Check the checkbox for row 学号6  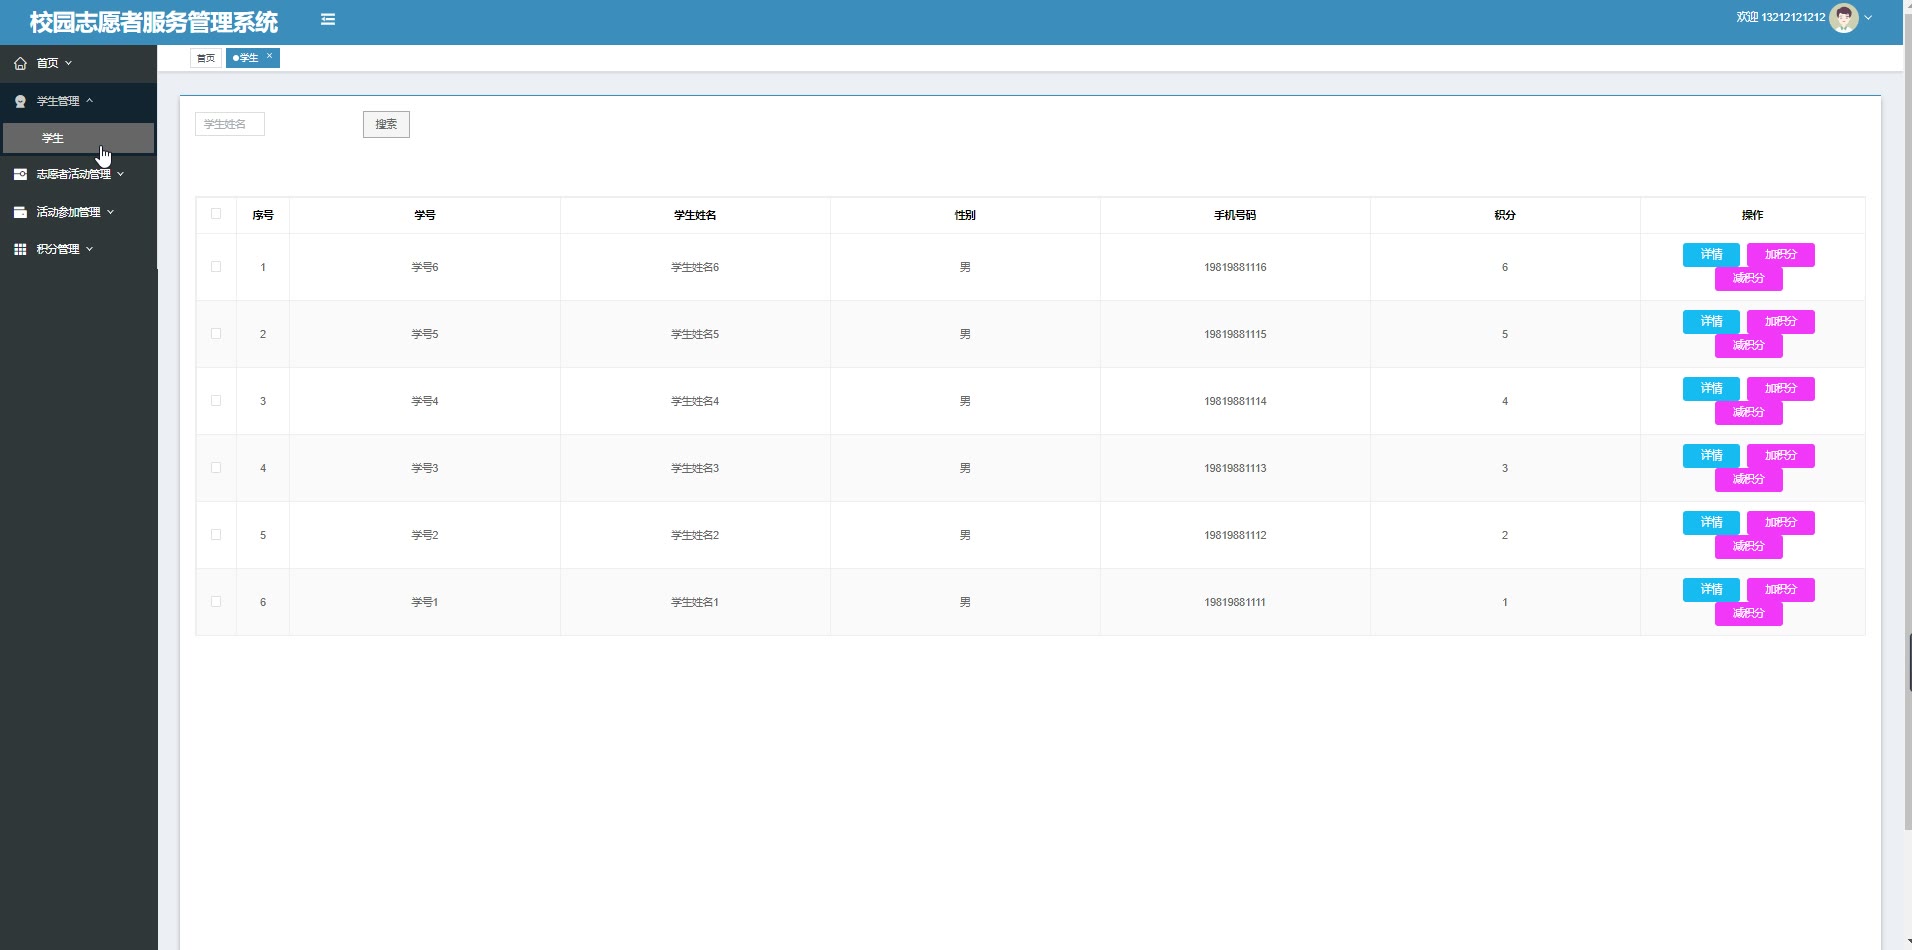216,267
